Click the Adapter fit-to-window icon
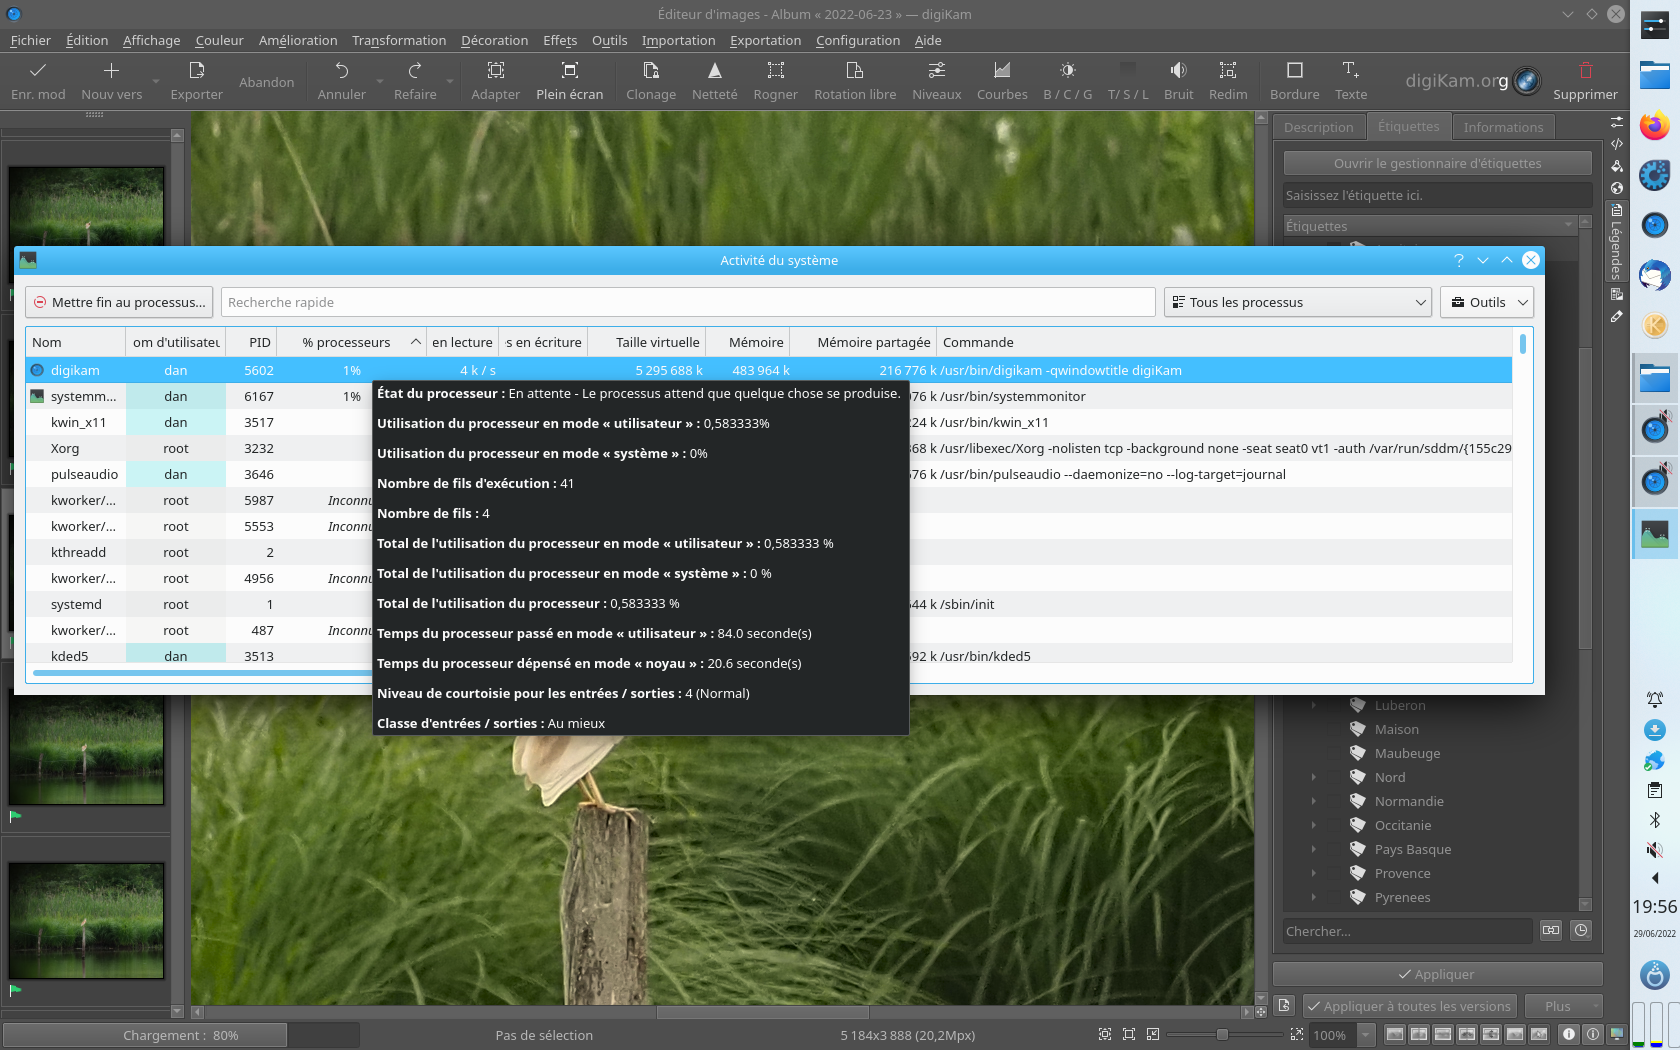1680x1050 pixels. tap(496, 71)
